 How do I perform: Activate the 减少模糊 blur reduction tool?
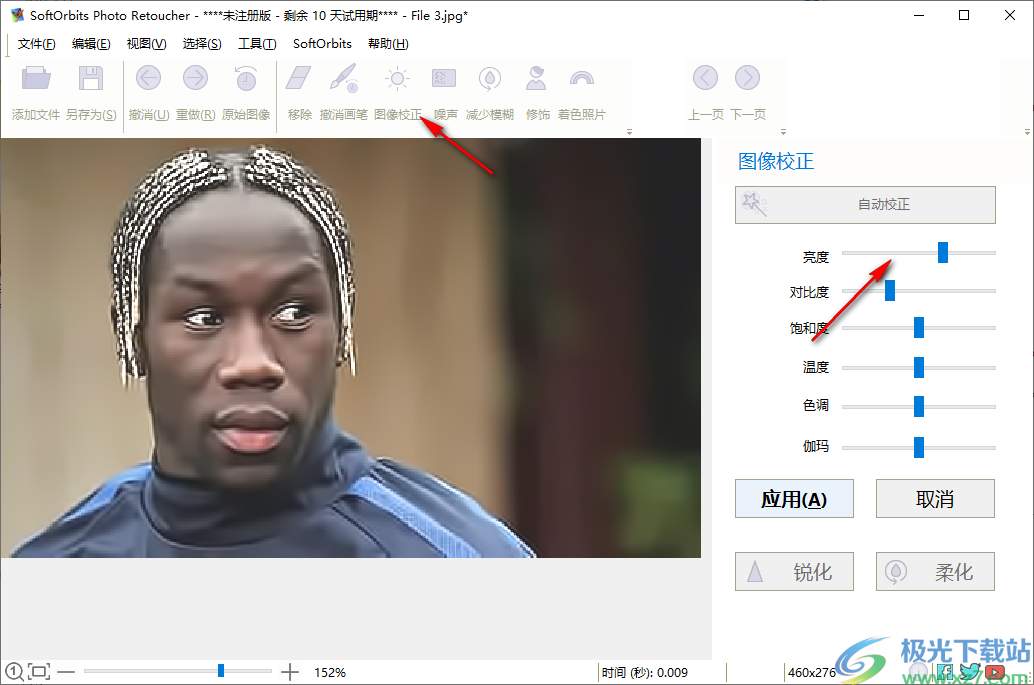(489, 90)
